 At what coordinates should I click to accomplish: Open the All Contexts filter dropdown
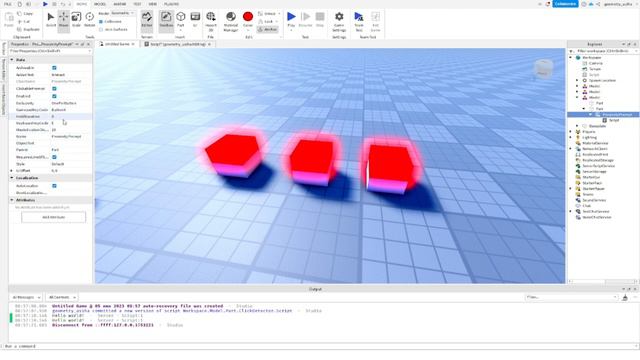[x=62, y=298]
